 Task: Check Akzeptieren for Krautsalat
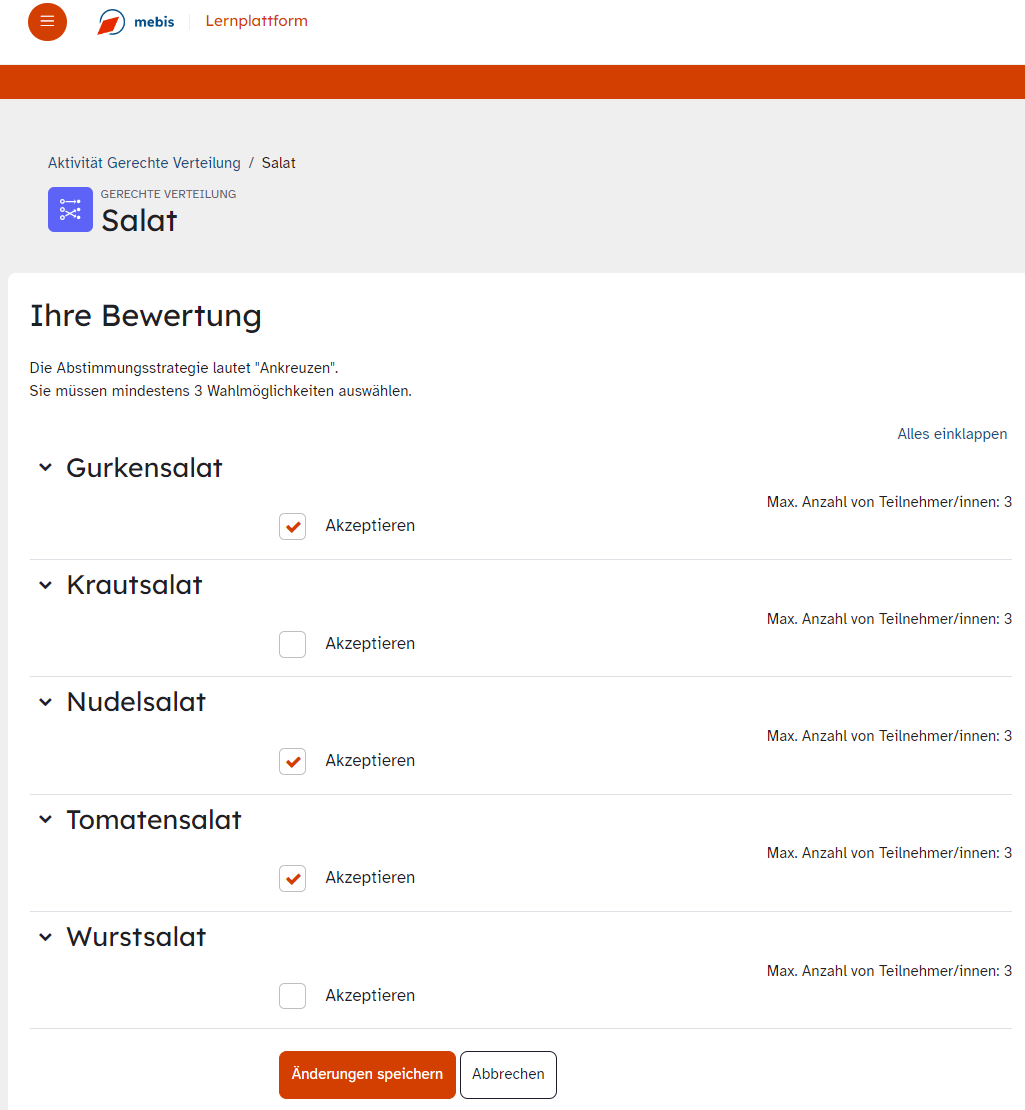point(292,644)
